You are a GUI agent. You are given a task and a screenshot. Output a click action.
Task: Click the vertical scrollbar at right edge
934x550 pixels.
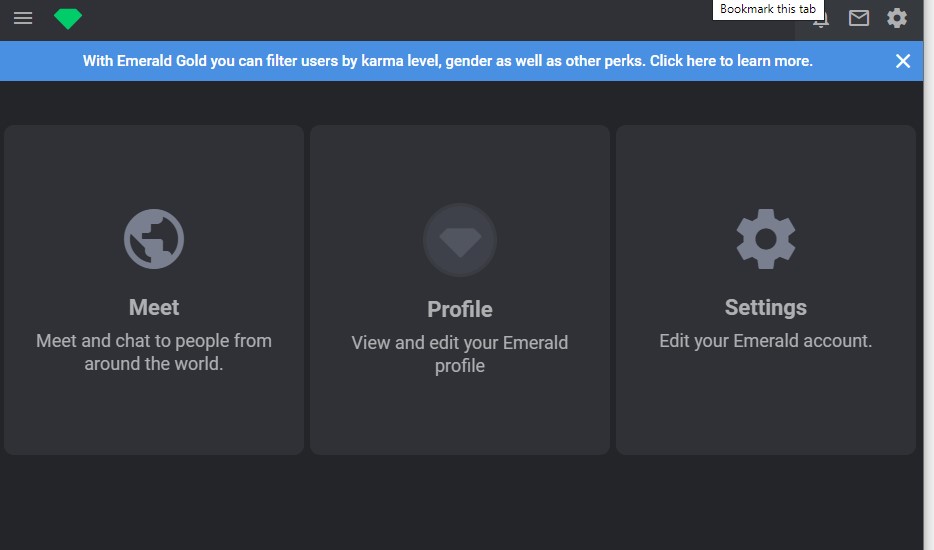929,275
